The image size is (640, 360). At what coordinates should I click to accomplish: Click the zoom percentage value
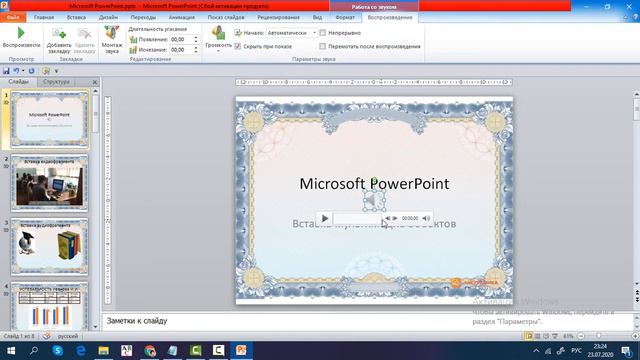coord(568,336)
